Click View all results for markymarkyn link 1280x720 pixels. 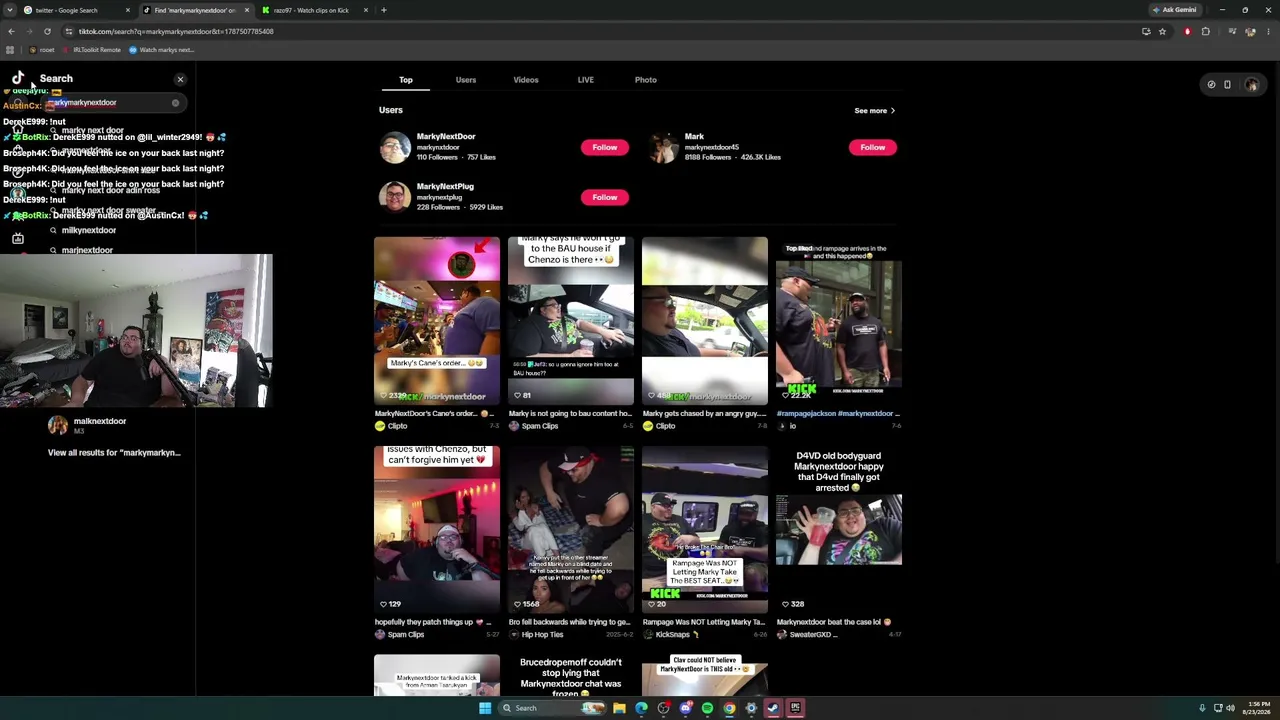click(x=114, y=453)
